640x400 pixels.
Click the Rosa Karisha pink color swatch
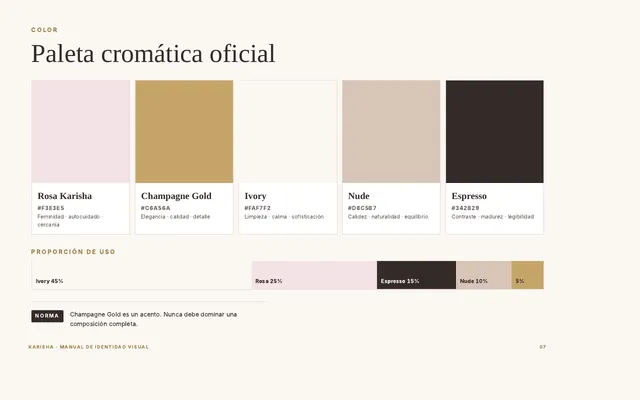pos(80,131)
